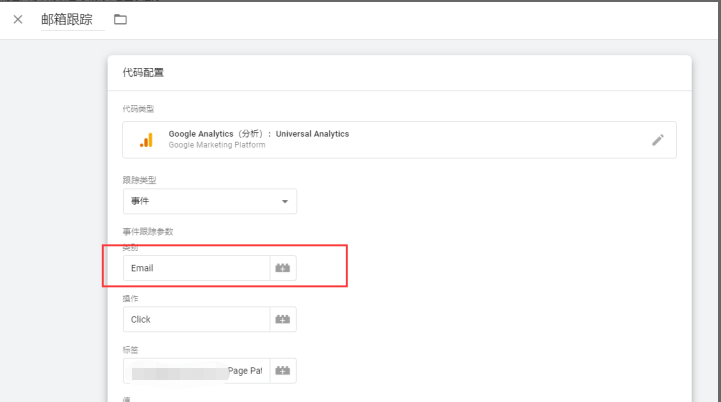Click the 操作 label above the Click field
Screen dimensions: 721x402
click(x=131, y=298)
